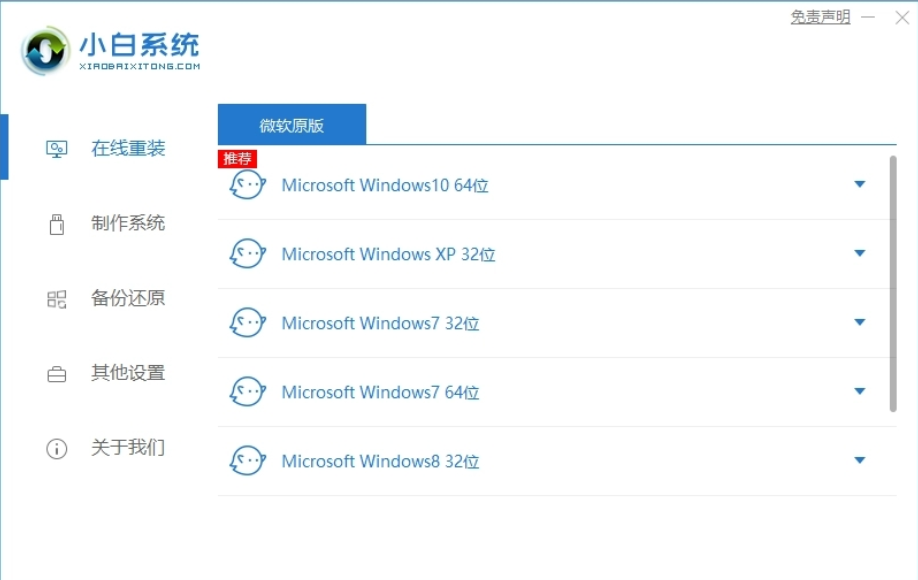The width and height of the screenshot is (918, 580).
Task: Click the ghost icon beside Windows8 32位
Action: (248, 461)
